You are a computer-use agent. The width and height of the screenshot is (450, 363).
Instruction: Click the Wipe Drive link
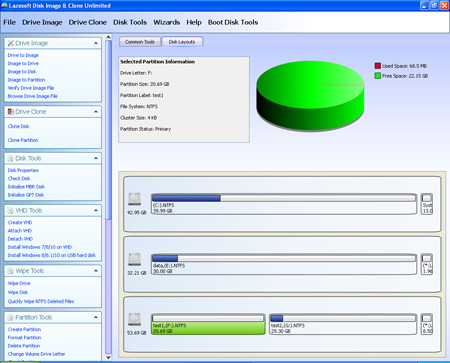coord(19,283)
